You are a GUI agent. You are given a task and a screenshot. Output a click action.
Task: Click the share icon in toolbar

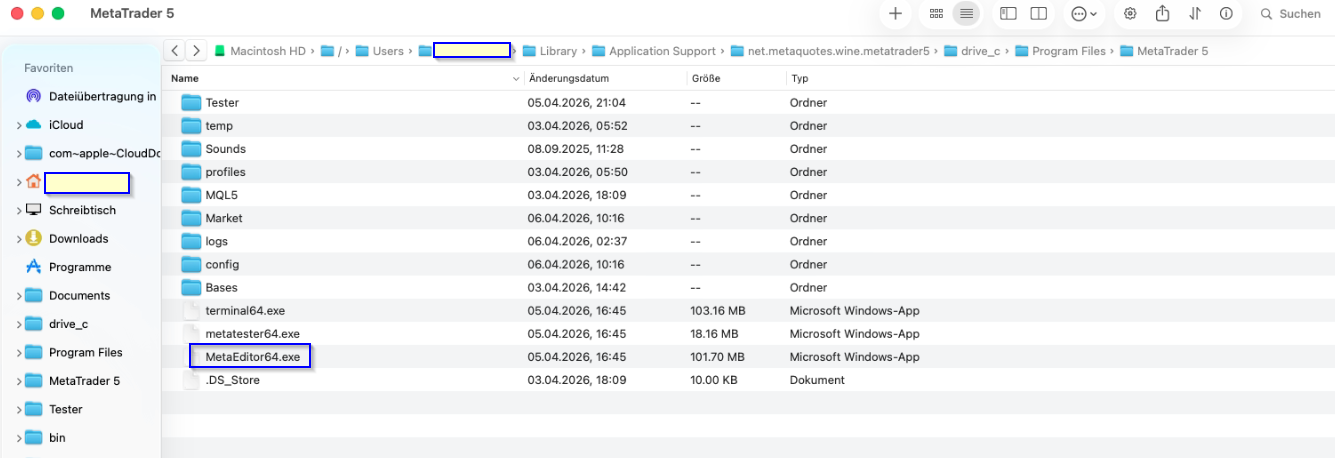point(1162,14)
